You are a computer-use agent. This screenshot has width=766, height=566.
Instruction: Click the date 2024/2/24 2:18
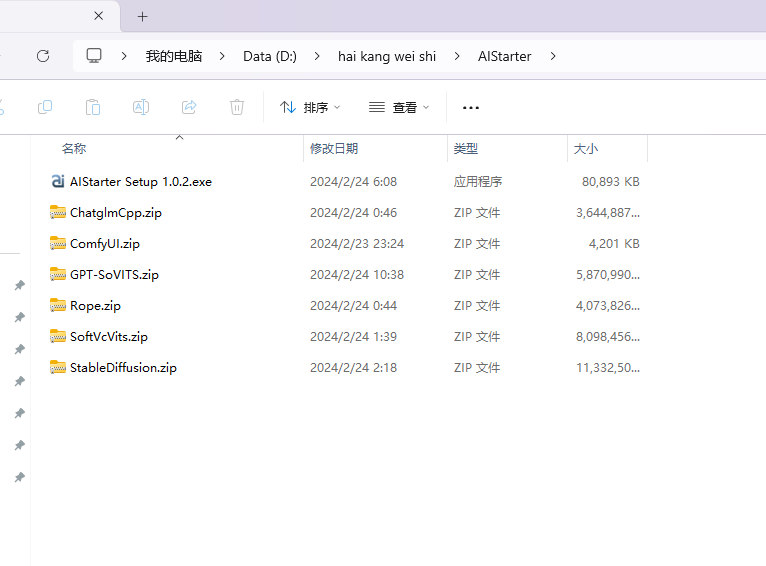[x=353, y=368]
